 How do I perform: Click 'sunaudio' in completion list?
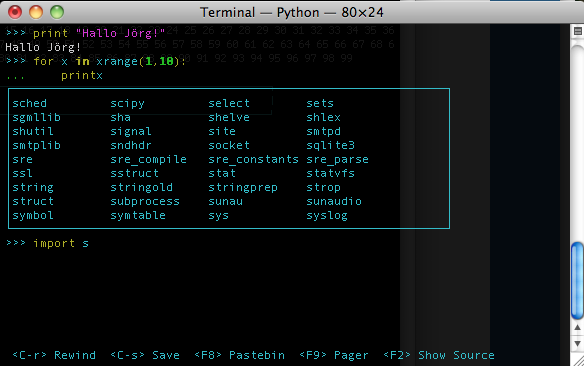click(x=334, y=201)
